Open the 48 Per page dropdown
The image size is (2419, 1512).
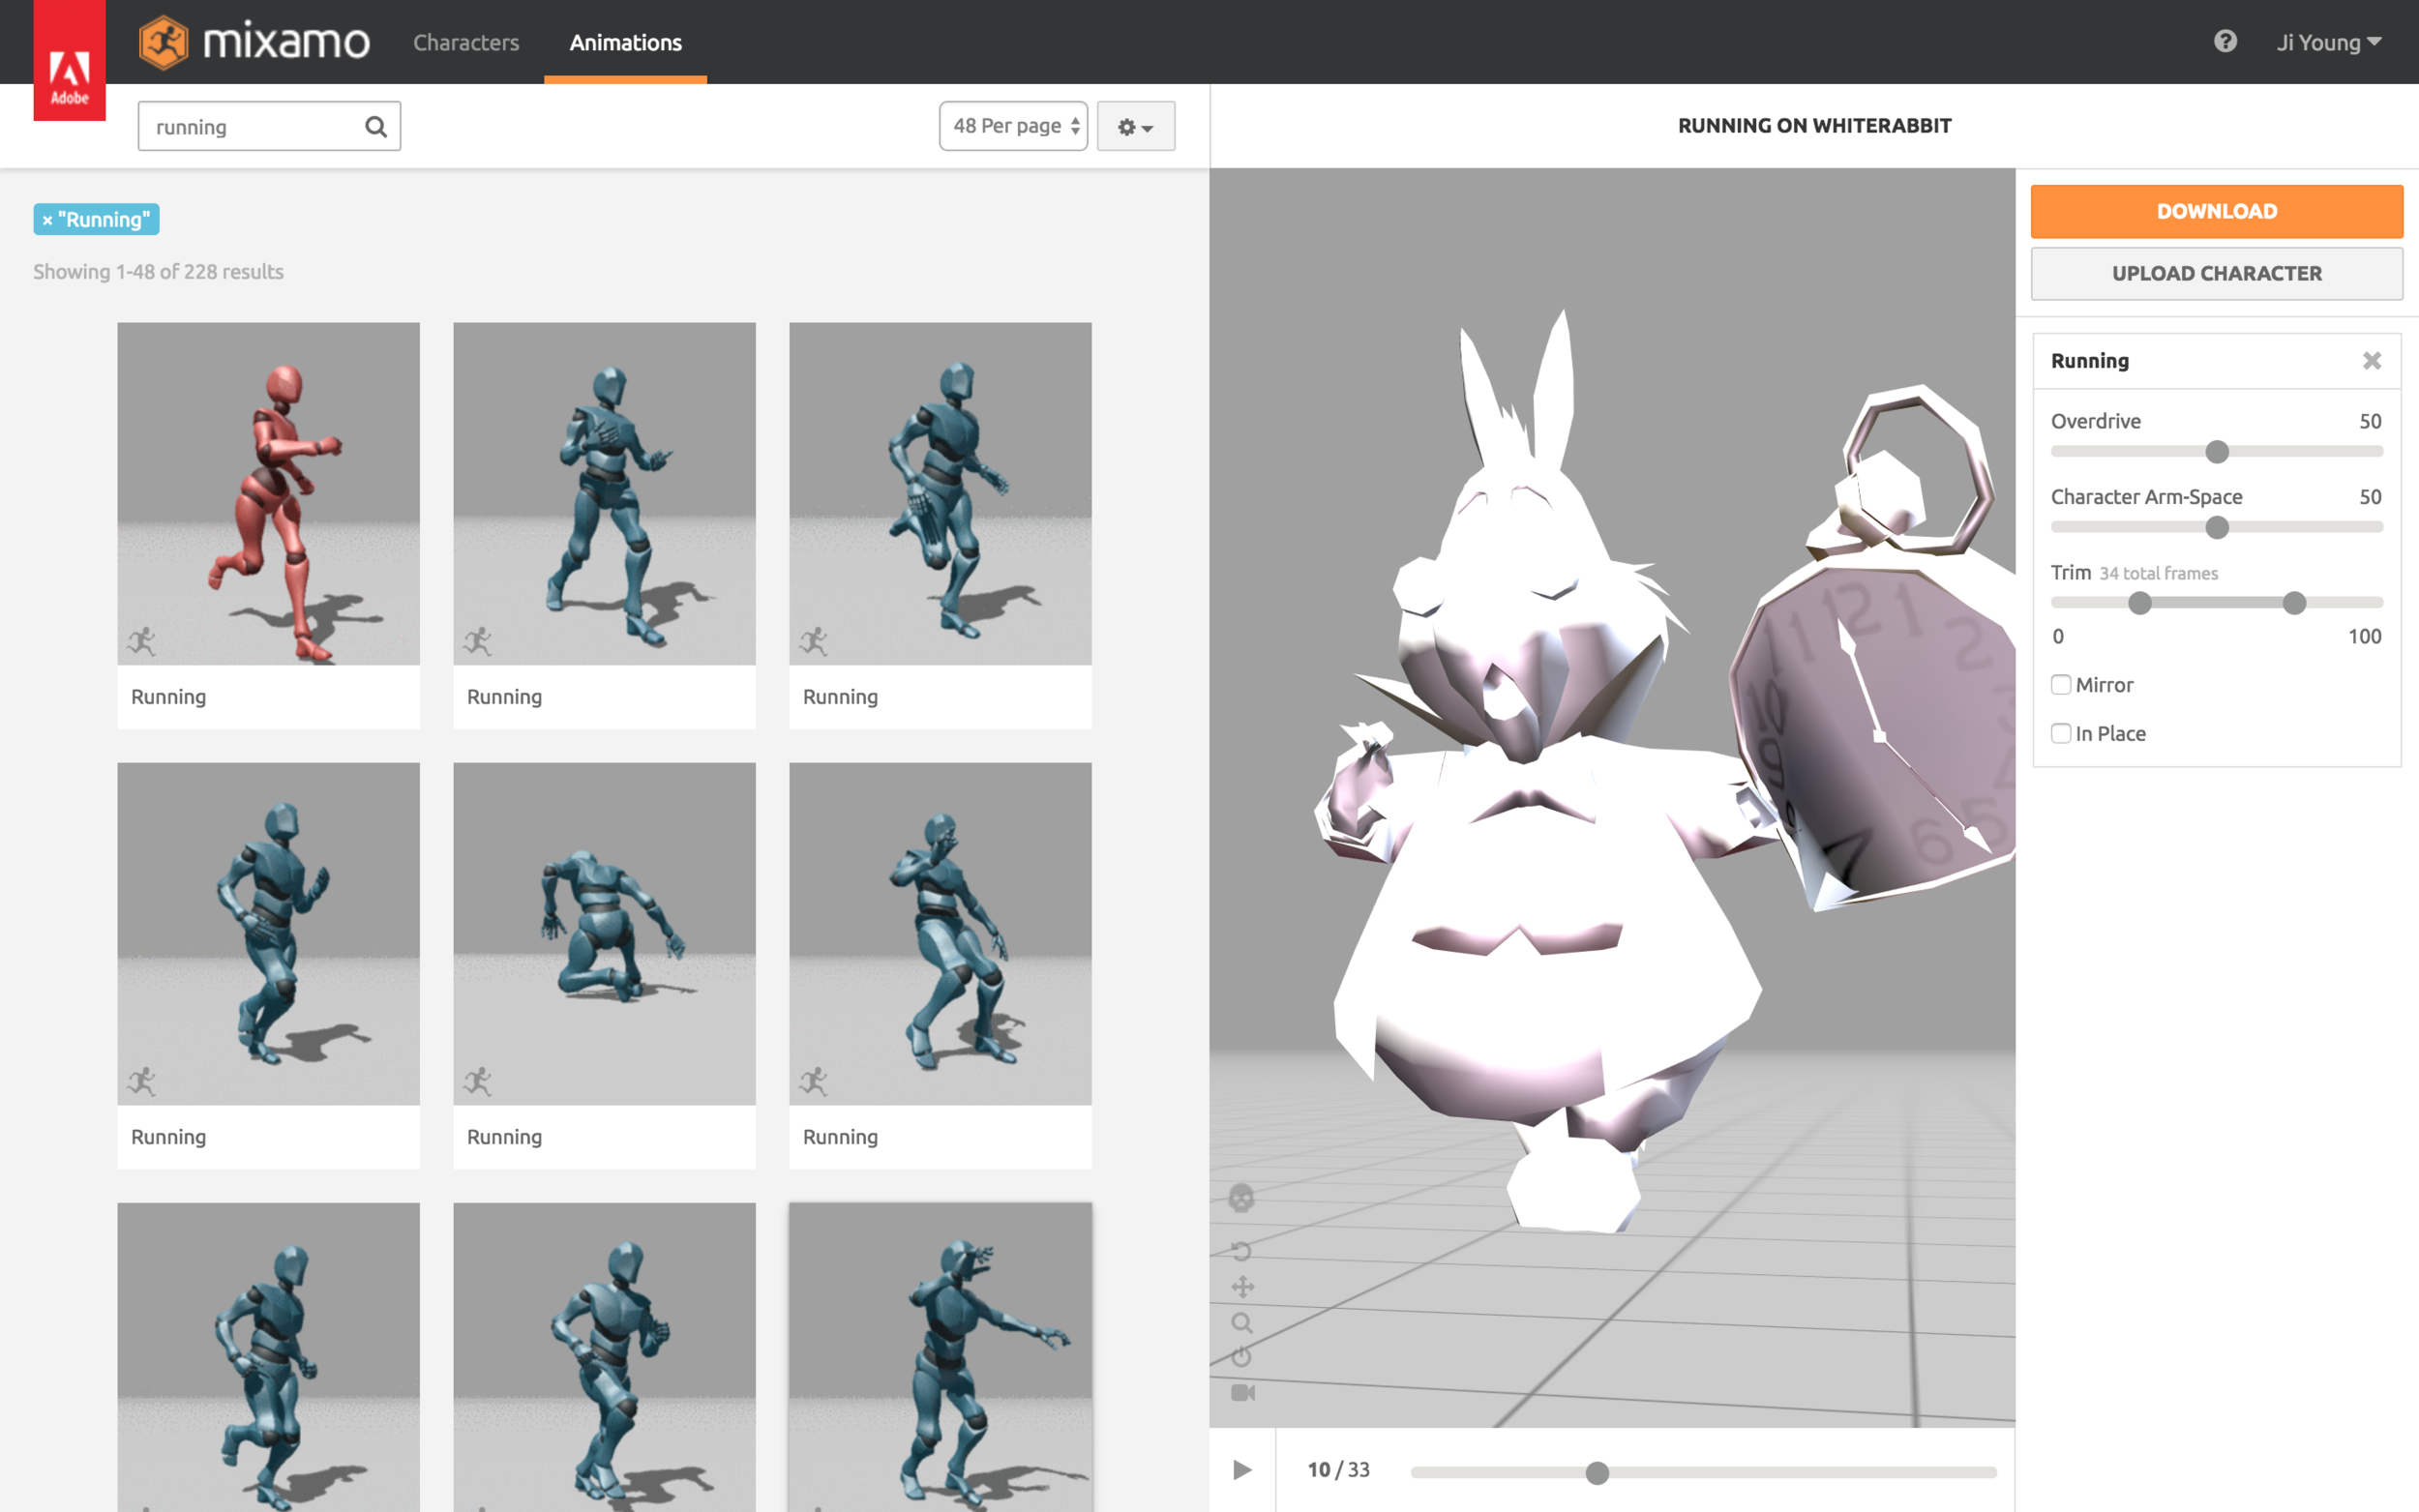pos(1013,126)
